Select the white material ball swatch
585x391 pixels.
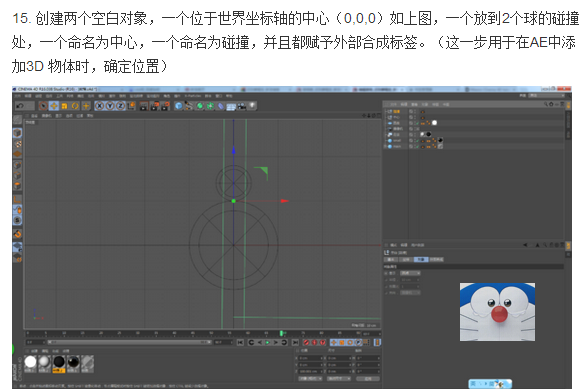pos(30,362)
